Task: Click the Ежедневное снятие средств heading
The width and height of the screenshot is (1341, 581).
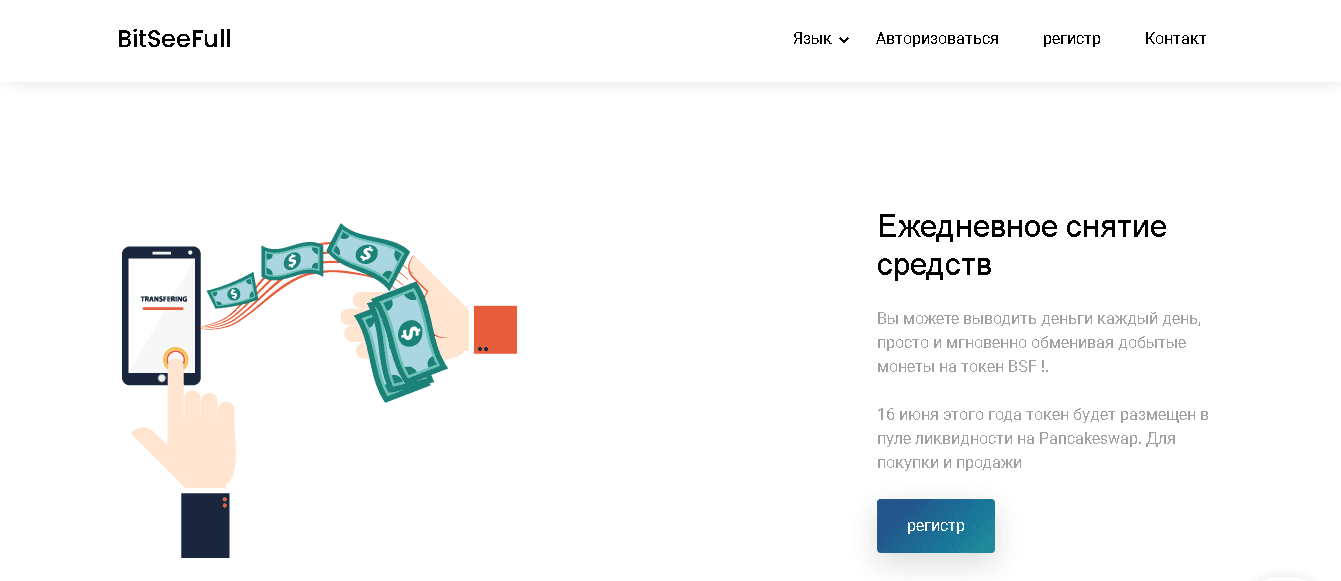Action: (x=1022, y=245)
